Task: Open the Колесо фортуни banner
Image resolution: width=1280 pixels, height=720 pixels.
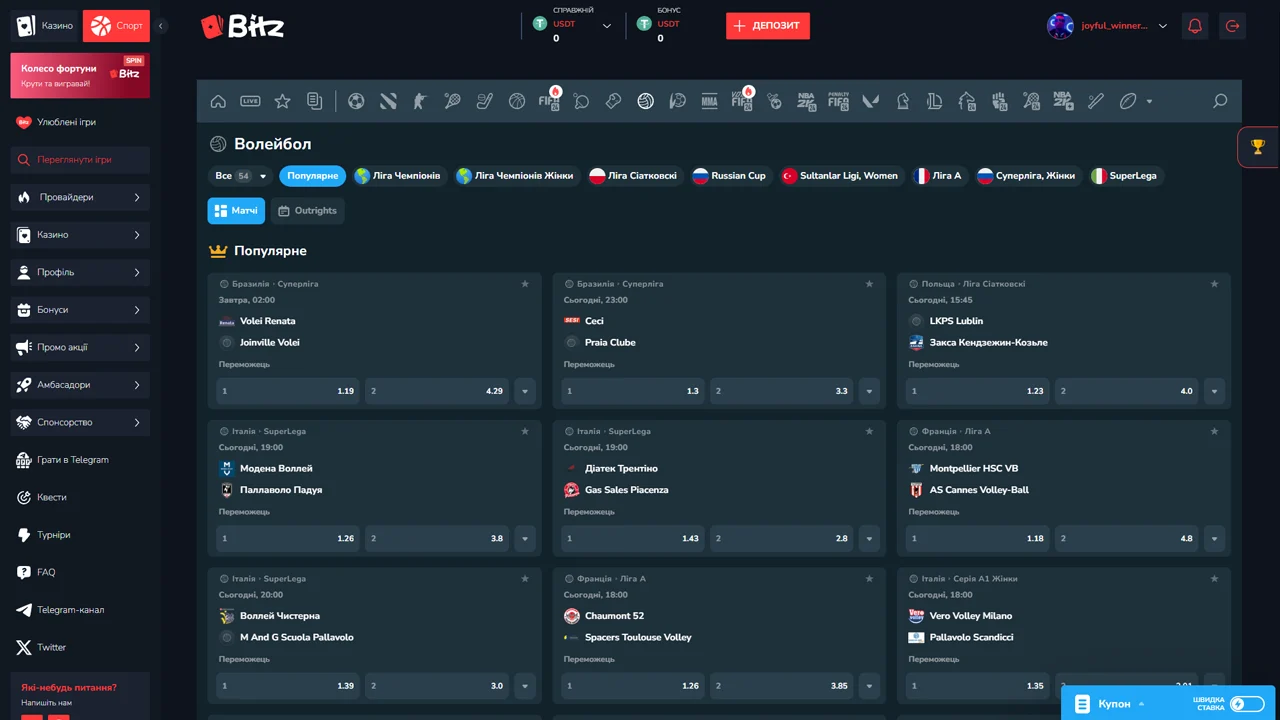Action: 80,76
